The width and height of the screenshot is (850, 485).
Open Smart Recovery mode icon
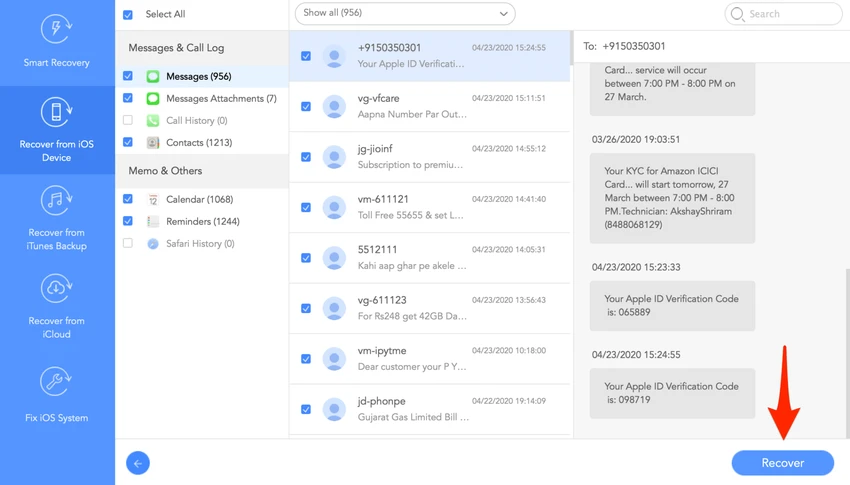[x=56, y=29]
